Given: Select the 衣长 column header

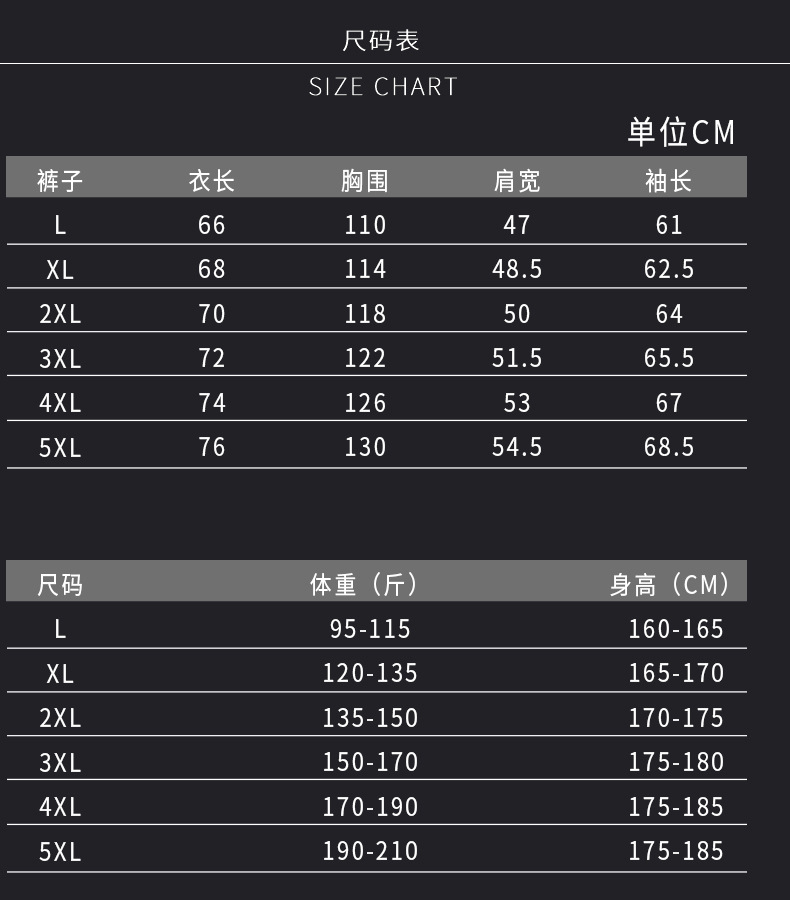Looking at the screenshot, I should pyautogui.click(x=212, y=181).
